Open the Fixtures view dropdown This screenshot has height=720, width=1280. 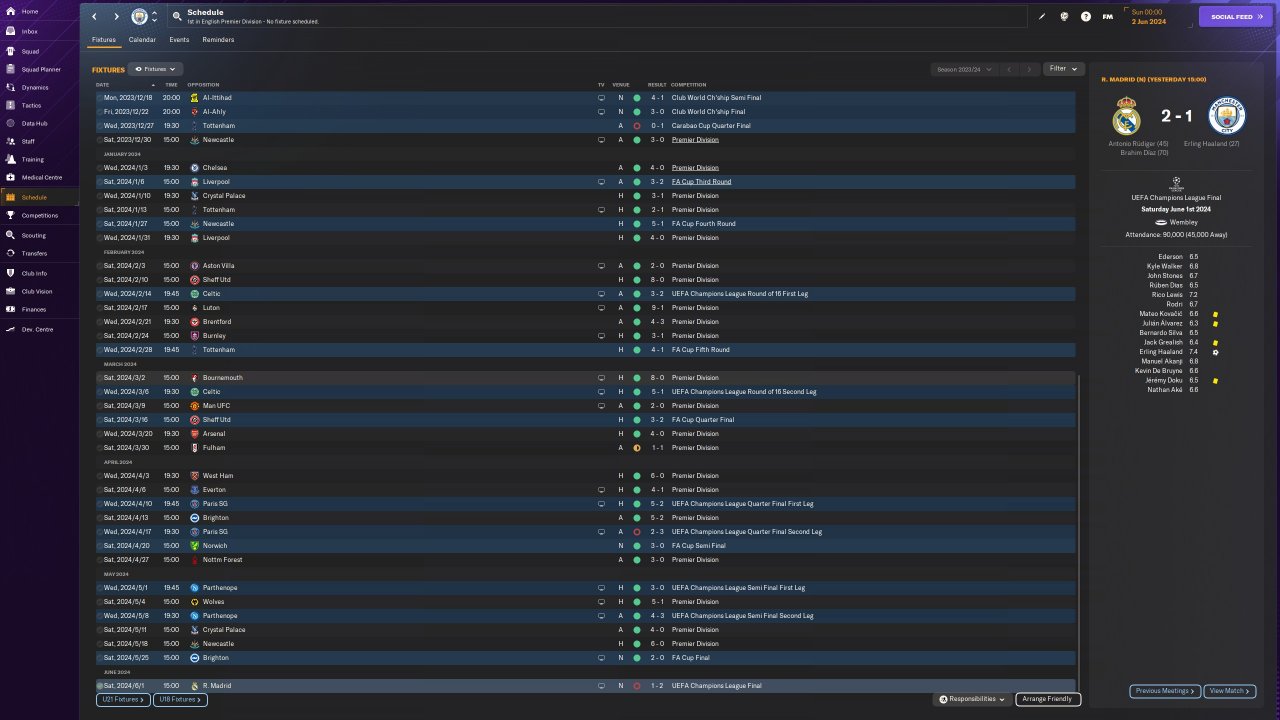(155, 69)
